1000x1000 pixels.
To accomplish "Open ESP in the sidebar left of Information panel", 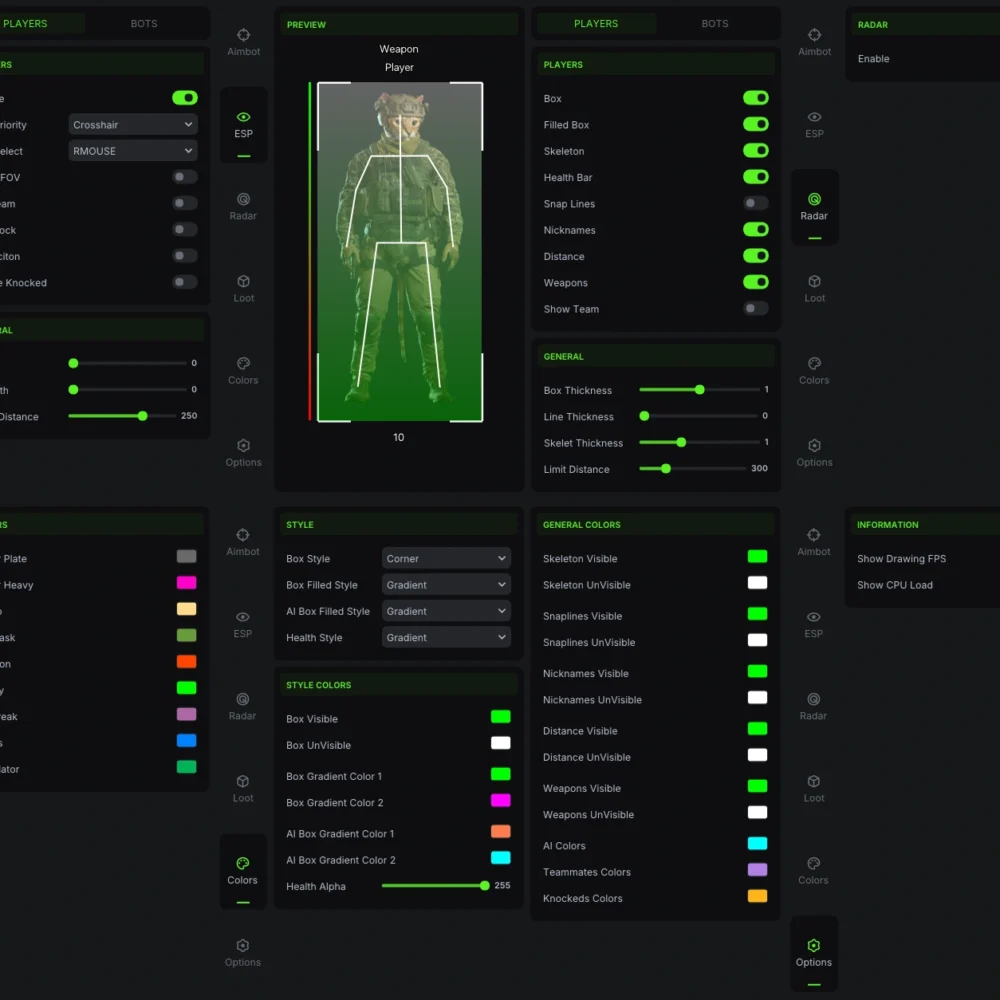I will [x=814, y=624].
